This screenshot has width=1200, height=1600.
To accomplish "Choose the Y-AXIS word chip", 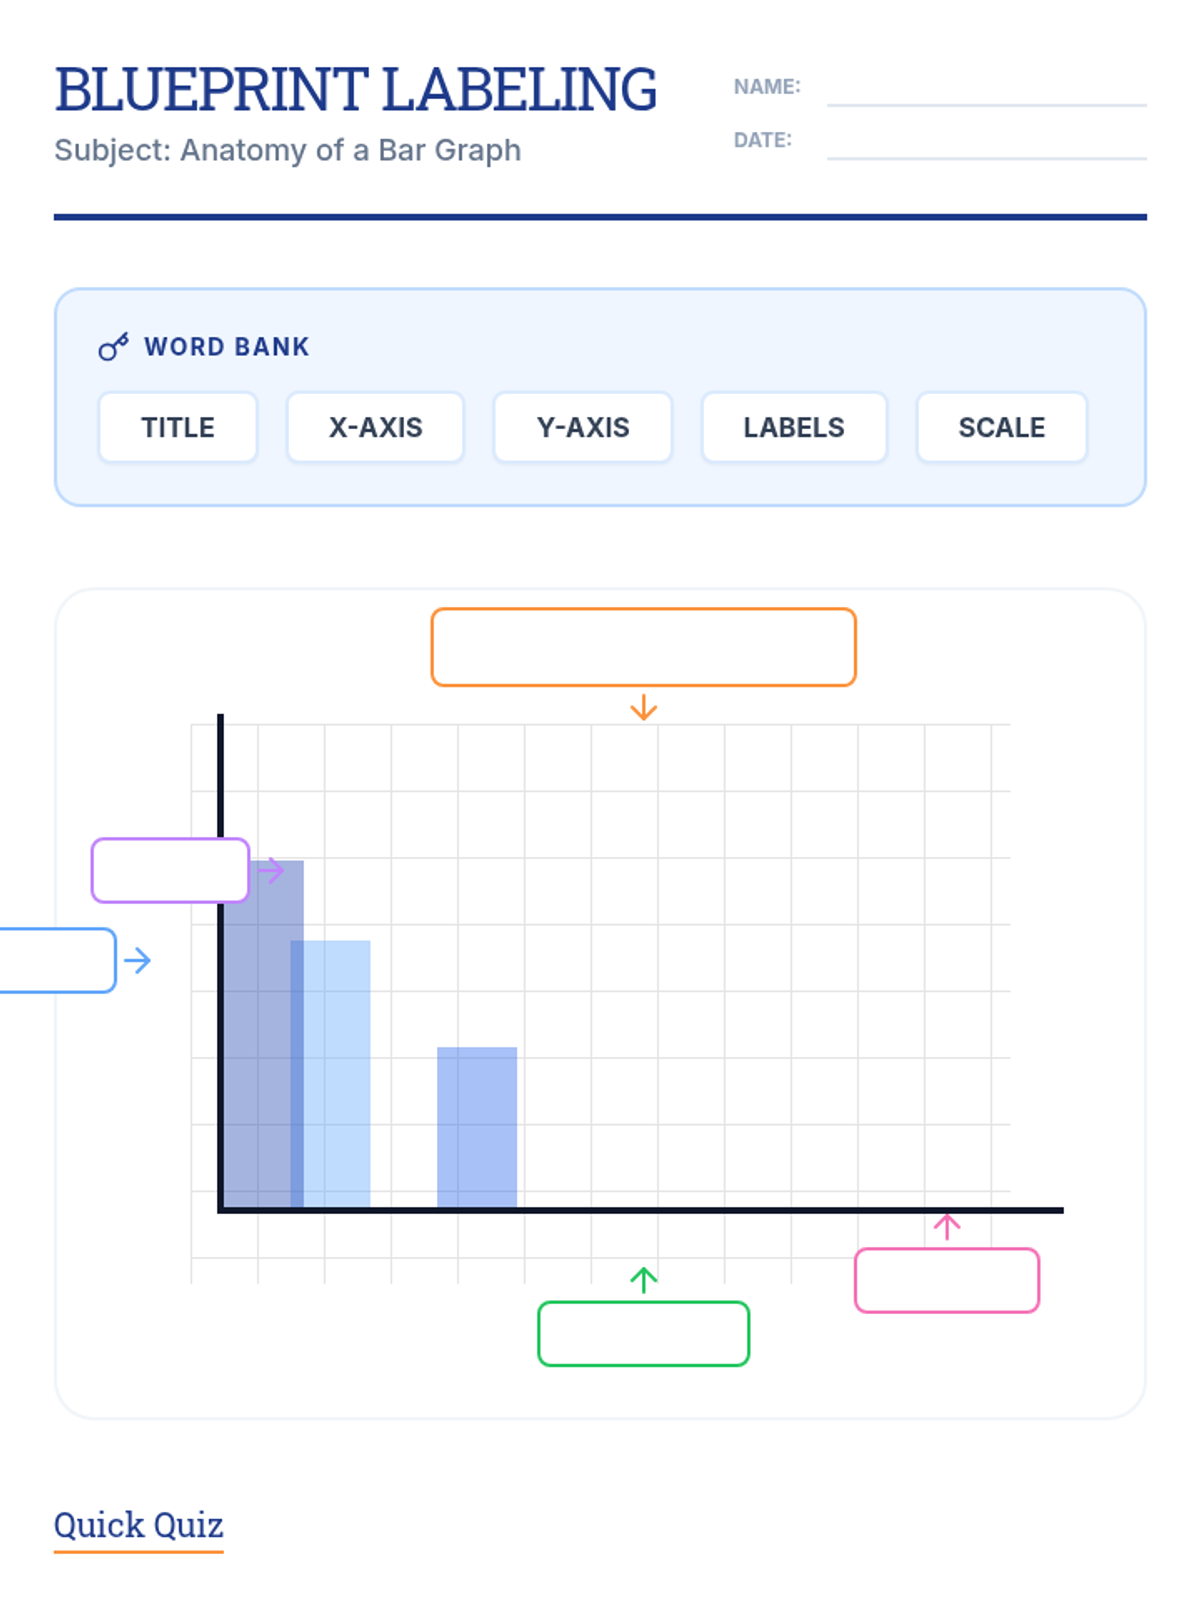I will pyautogui.click(x=583, y=427).
